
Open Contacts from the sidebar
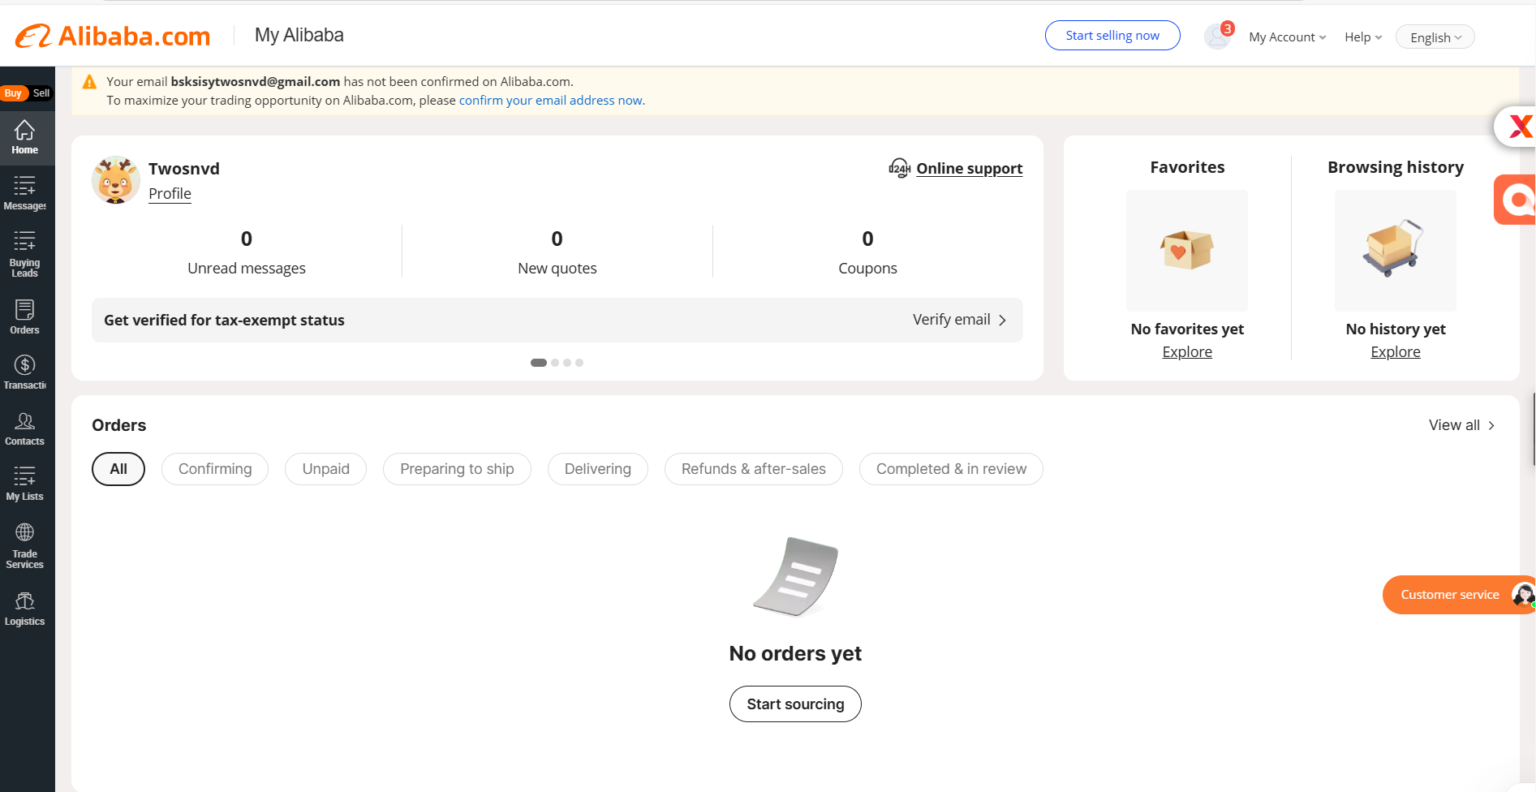(x=26, y=427)
